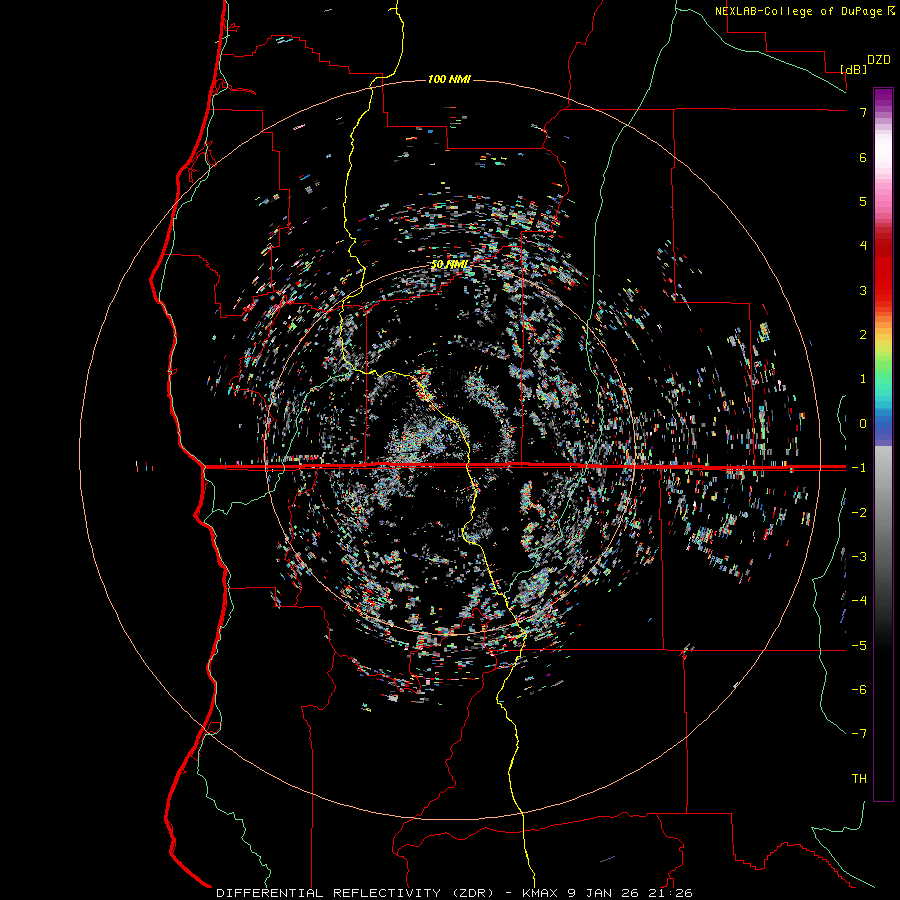Click the -4 dB scale value
Screen dimensions: 900x900
[x=859, y=601]
